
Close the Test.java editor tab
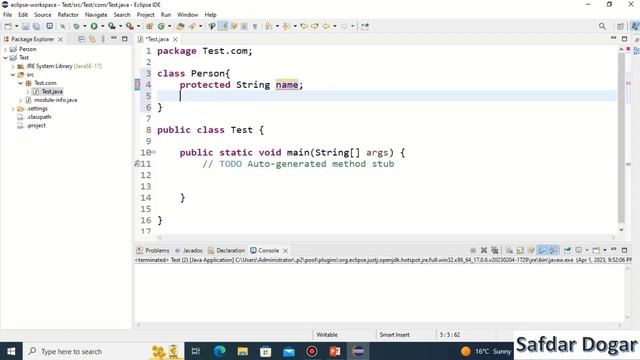pos(175,39)
